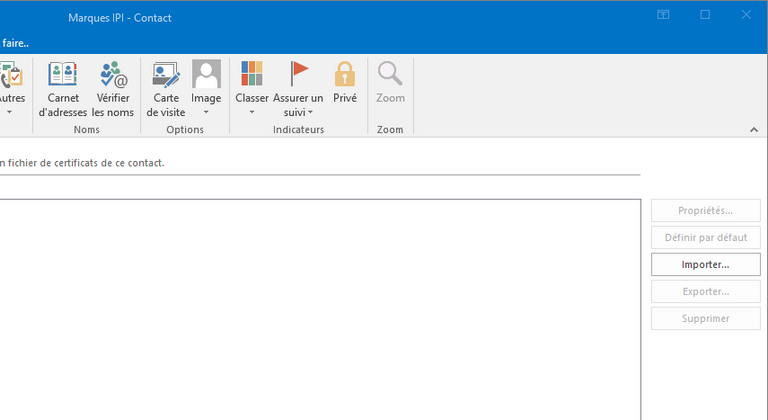Expand the Classer dropdown arrow
Screen dimensions: 768x420
(x=252, y=112)
